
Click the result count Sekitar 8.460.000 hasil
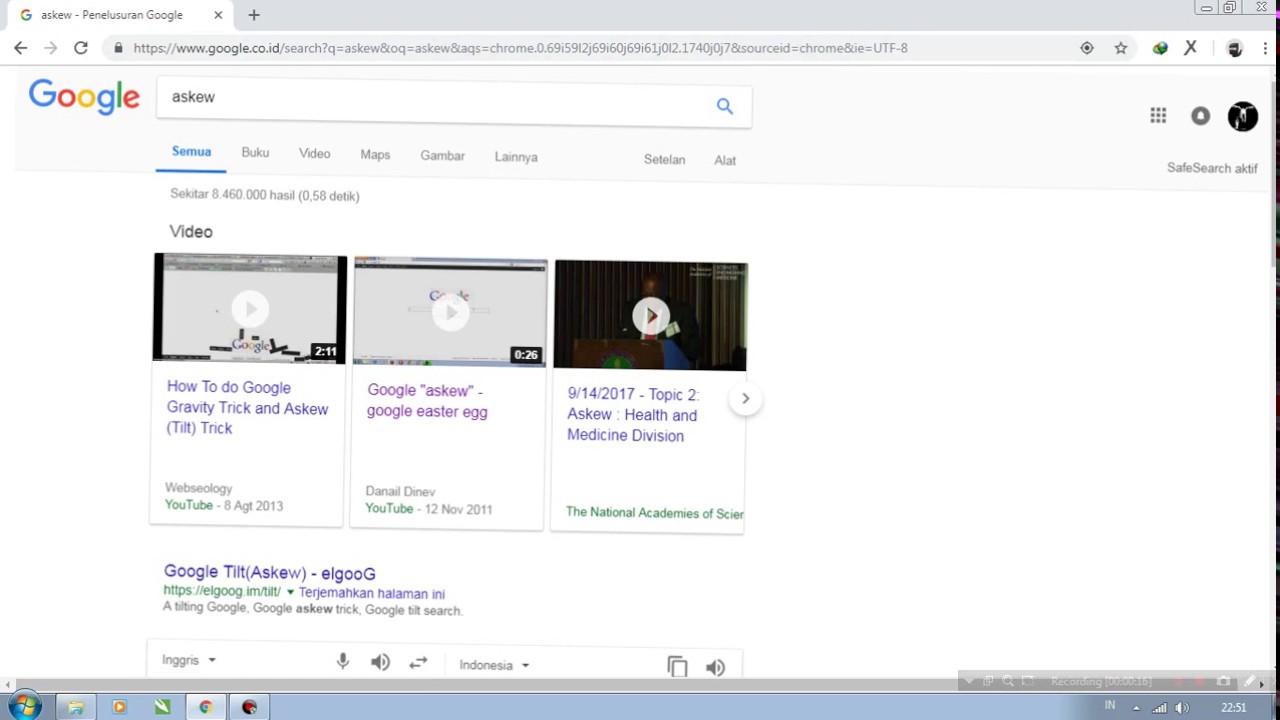265,195
